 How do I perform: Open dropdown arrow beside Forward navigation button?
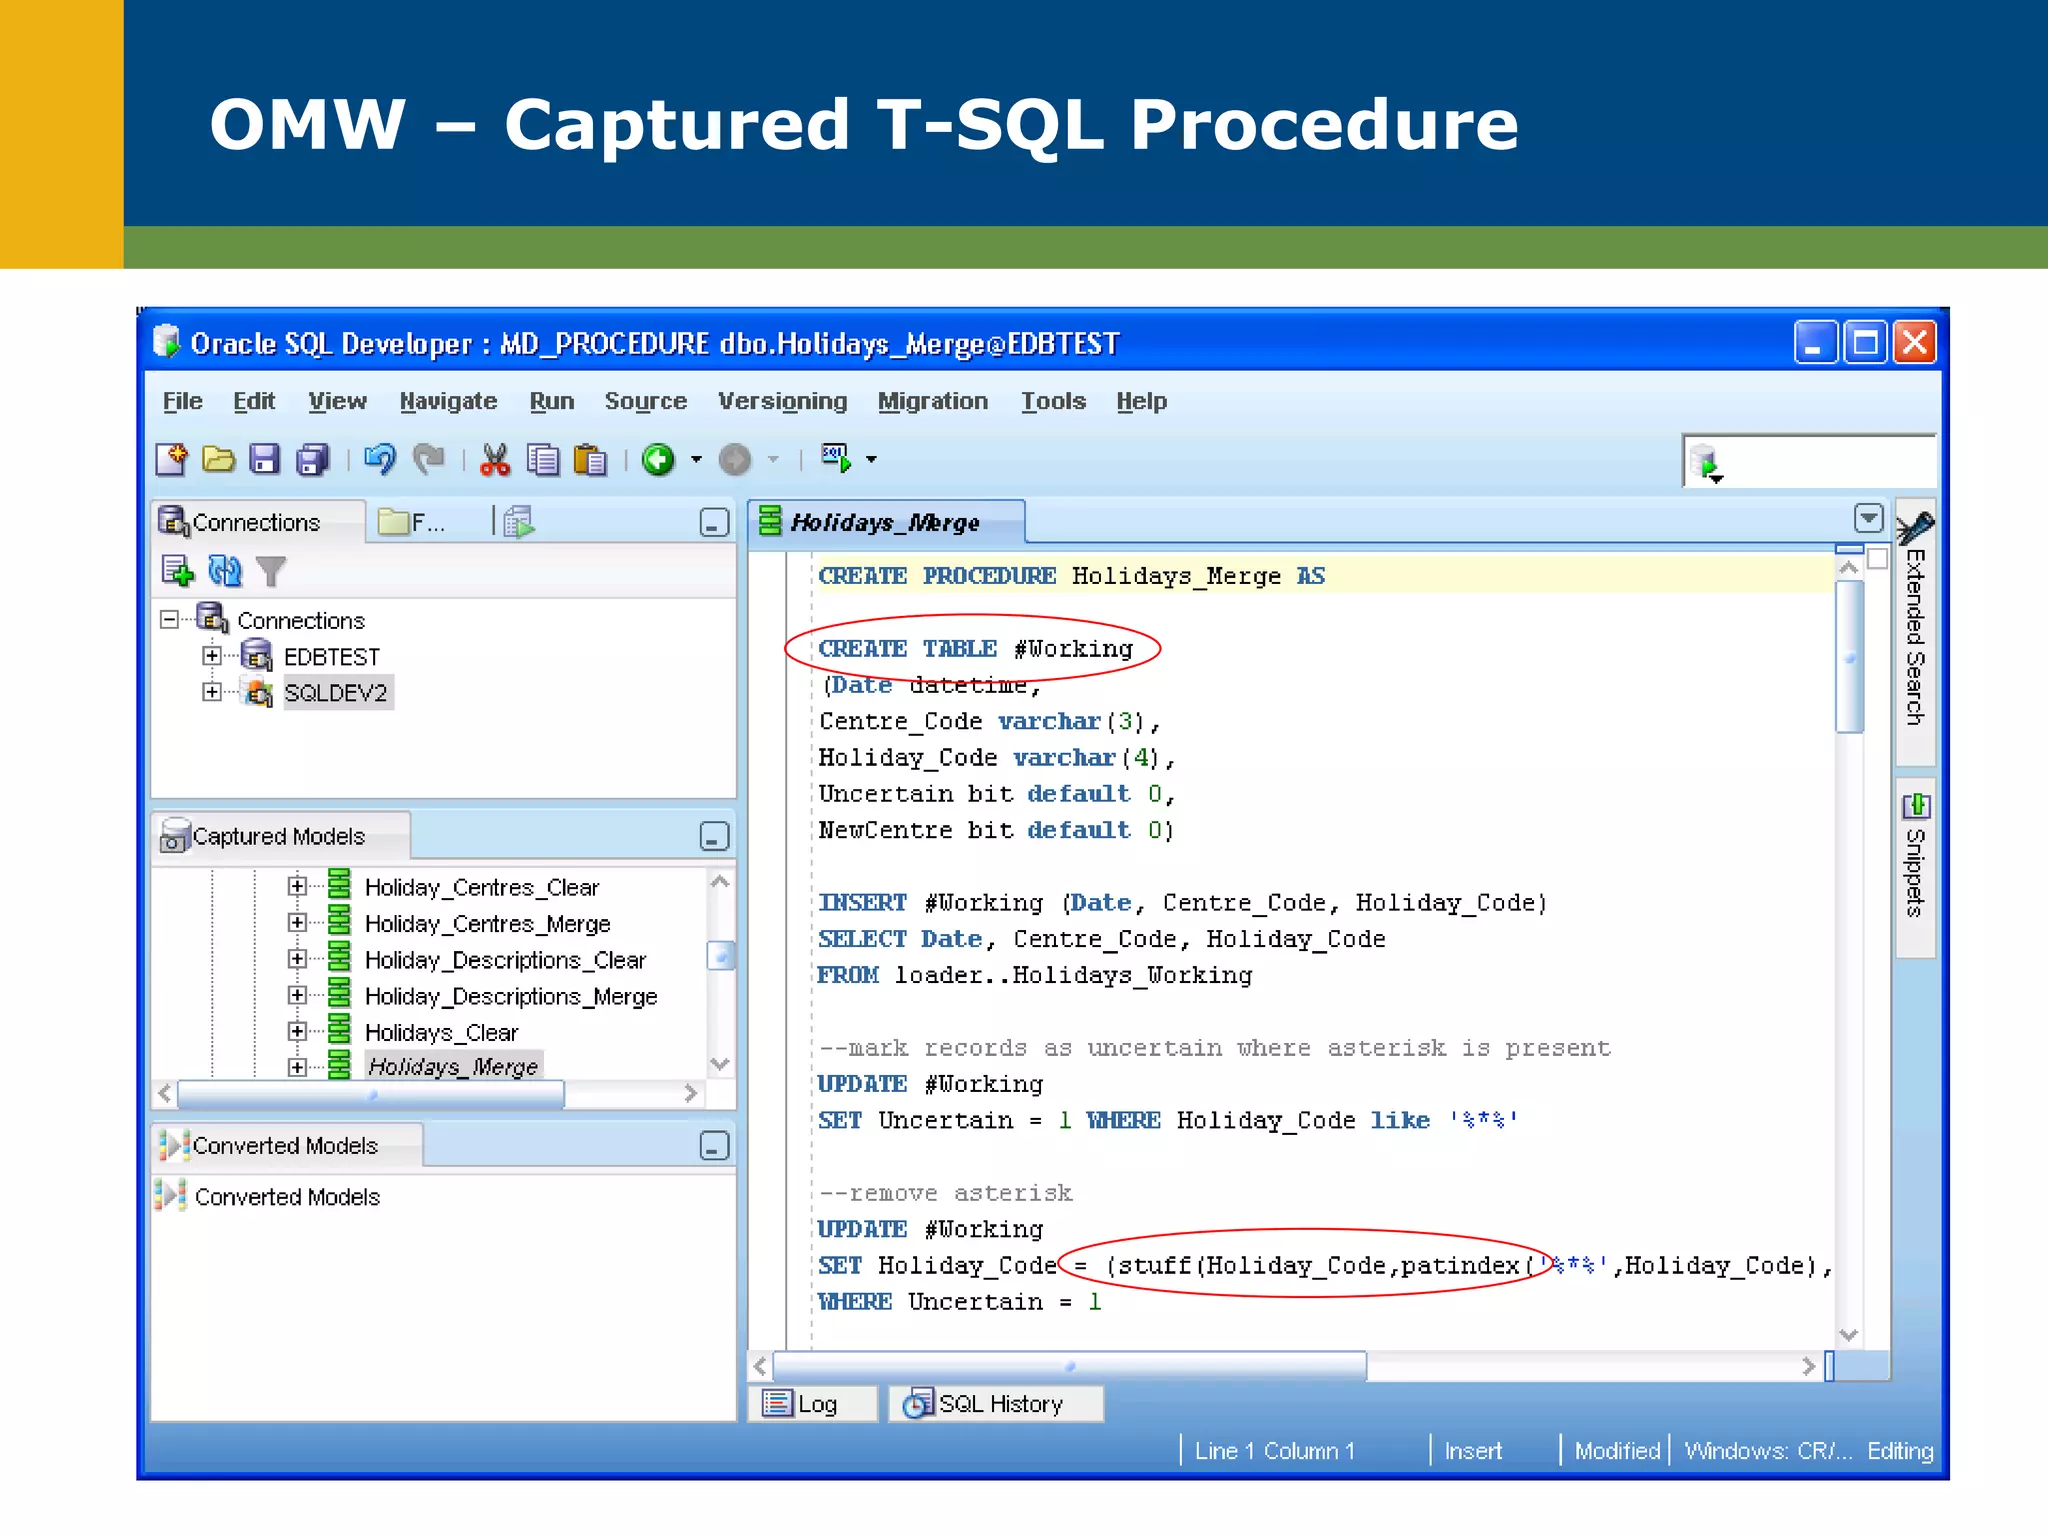pos(773,460)
